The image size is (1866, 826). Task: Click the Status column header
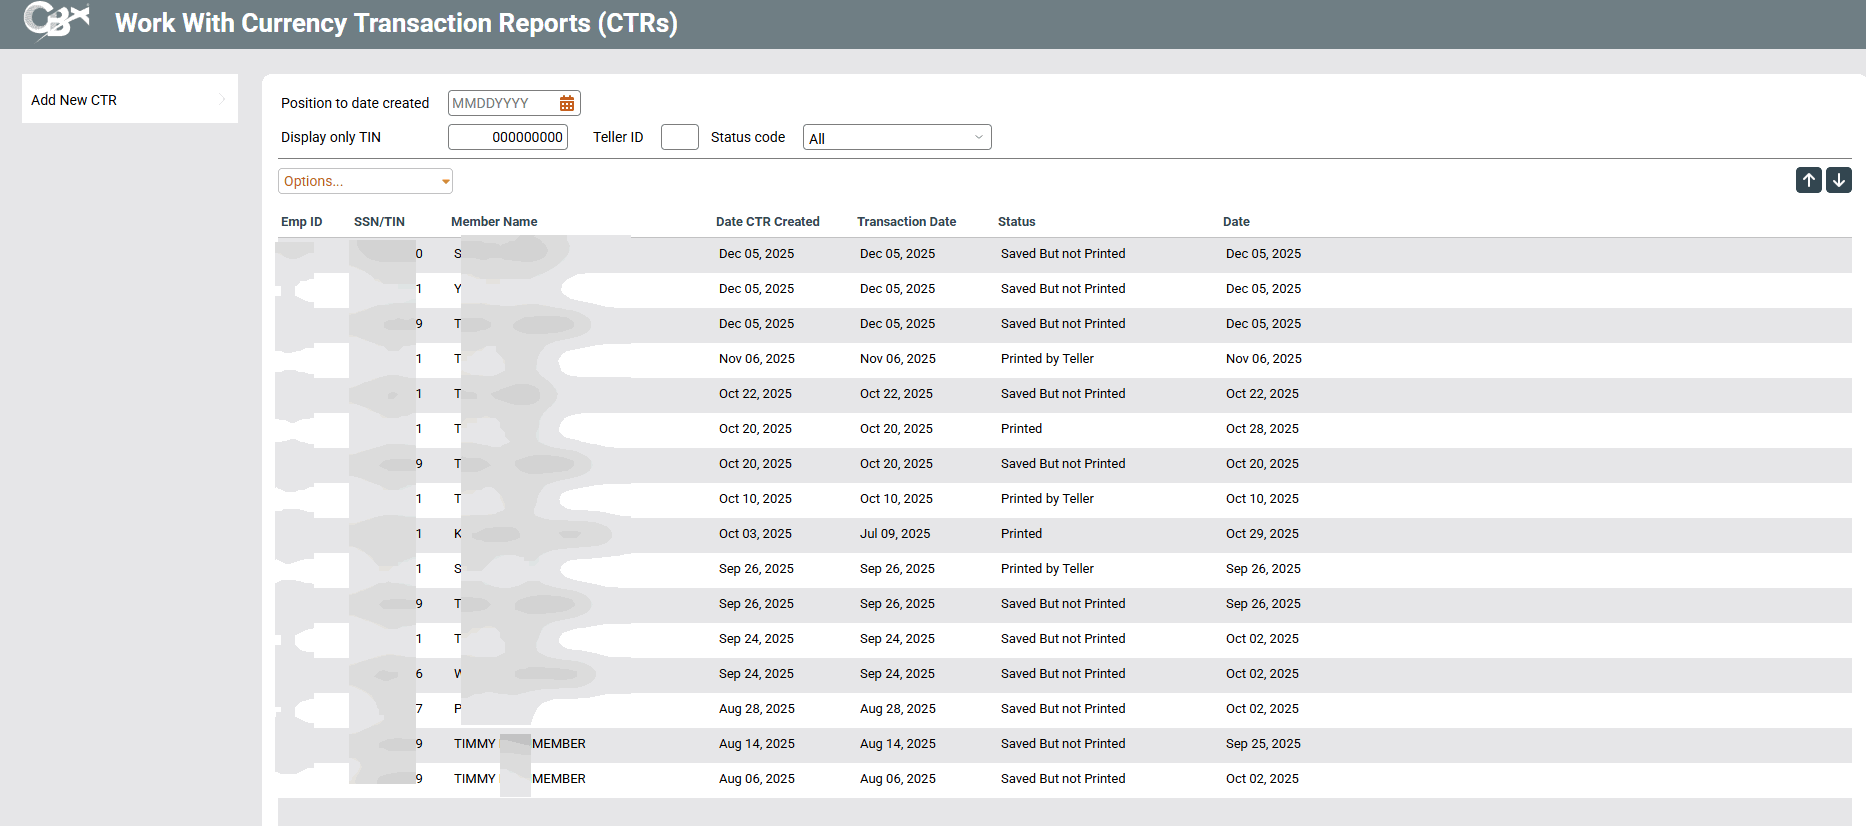pyautogui.click(x=1016, y=222)
